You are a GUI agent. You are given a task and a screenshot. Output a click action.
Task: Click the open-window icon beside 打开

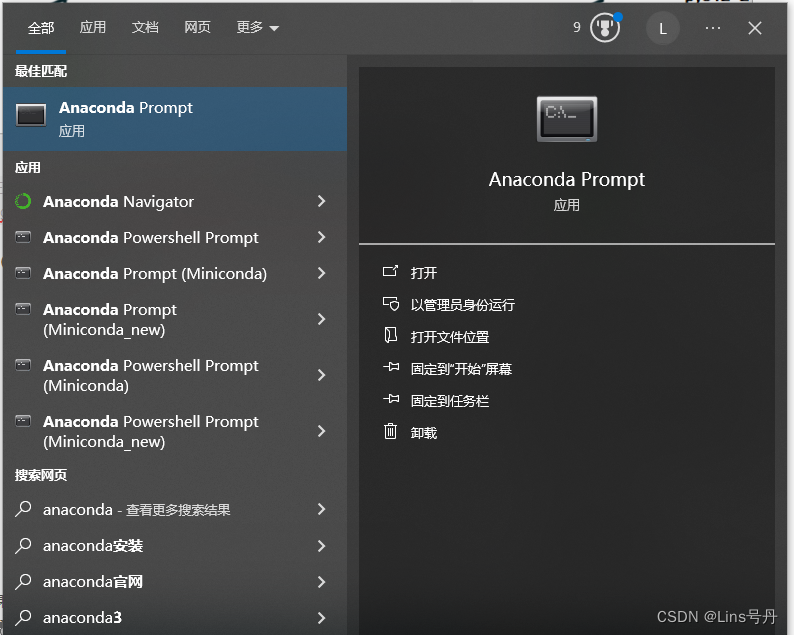(x=390, y=271)
